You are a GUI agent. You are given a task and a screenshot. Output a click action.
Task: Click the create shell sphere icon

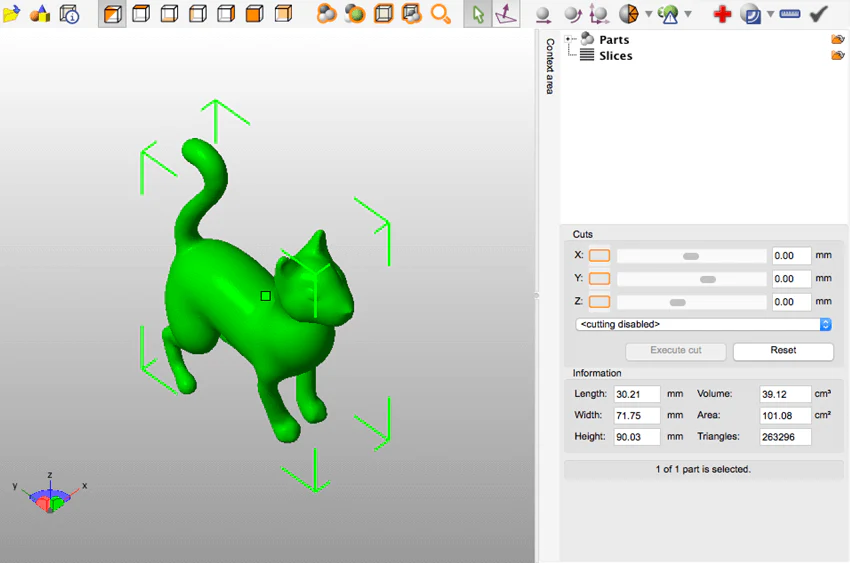point(751,15)
